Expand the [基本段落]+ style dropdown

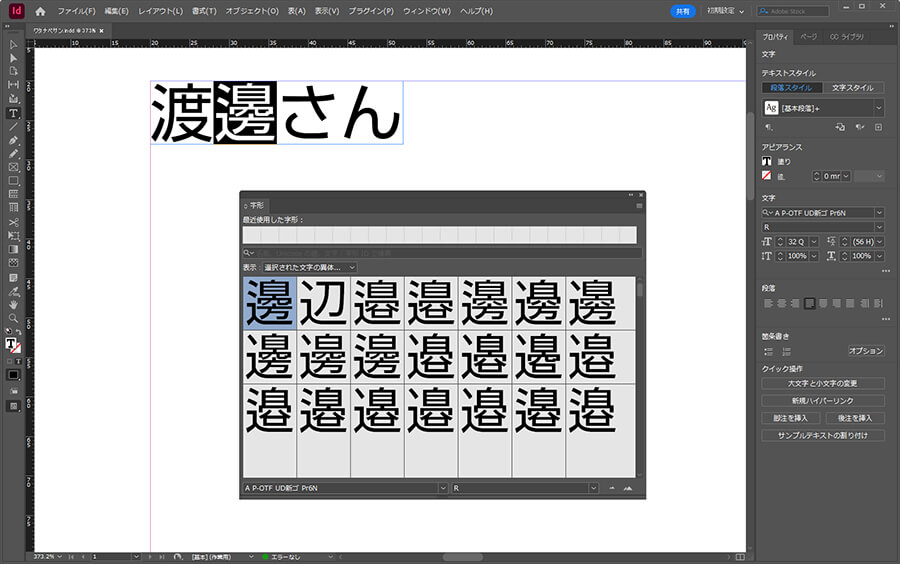(878, 108)
